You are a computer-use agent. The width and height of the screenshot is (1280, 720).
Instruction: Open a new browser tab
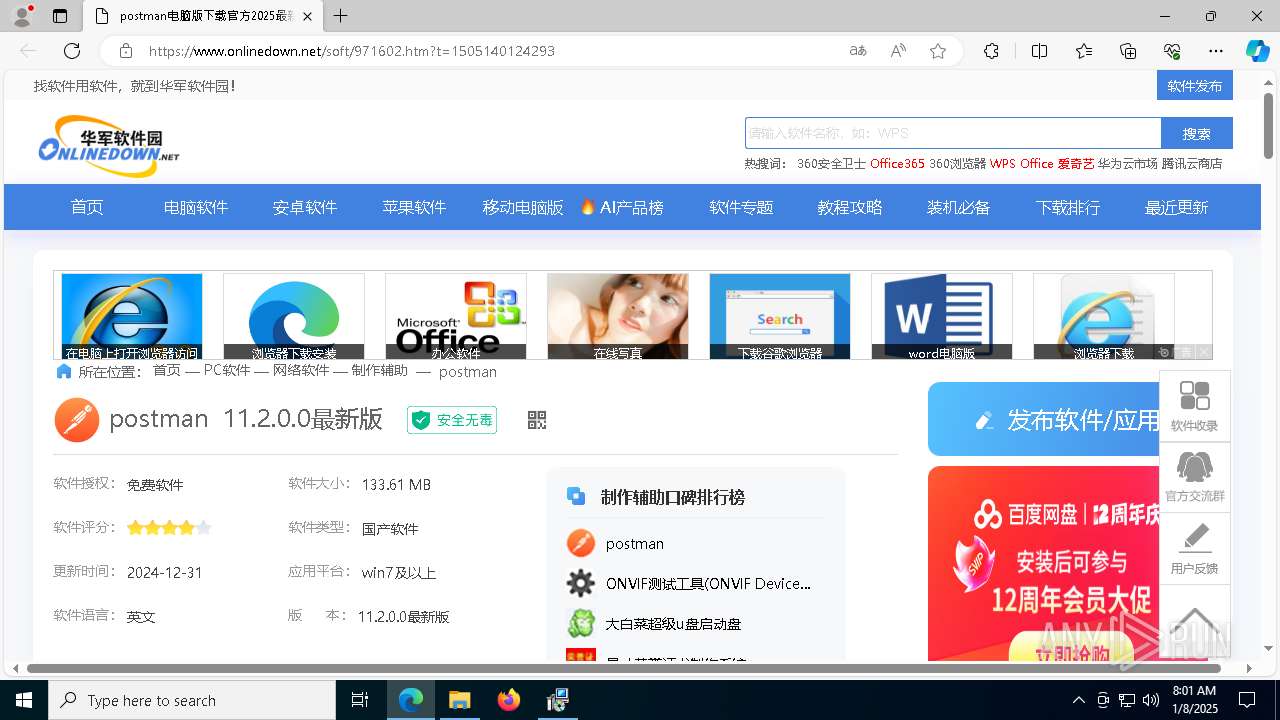click(341, 16)
